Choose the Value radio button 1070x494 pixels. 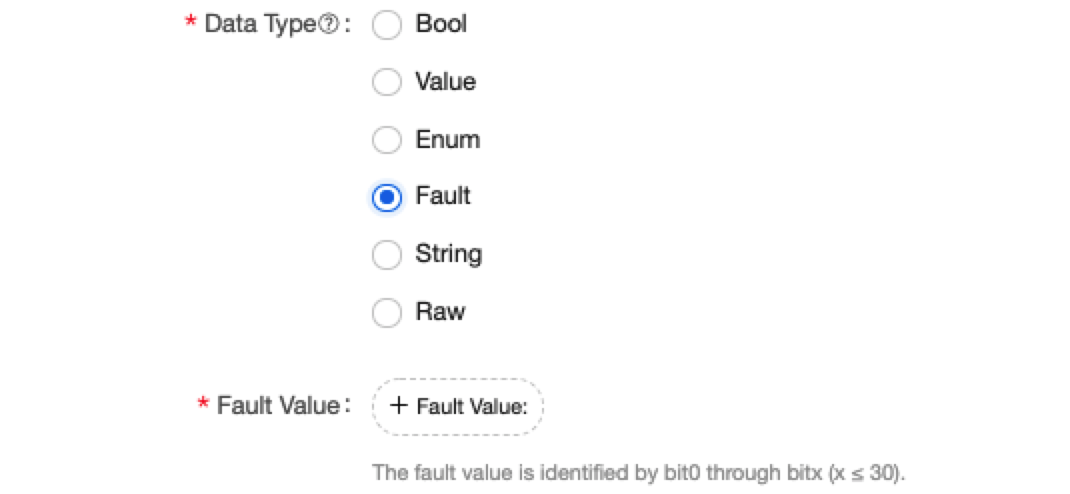386,82
